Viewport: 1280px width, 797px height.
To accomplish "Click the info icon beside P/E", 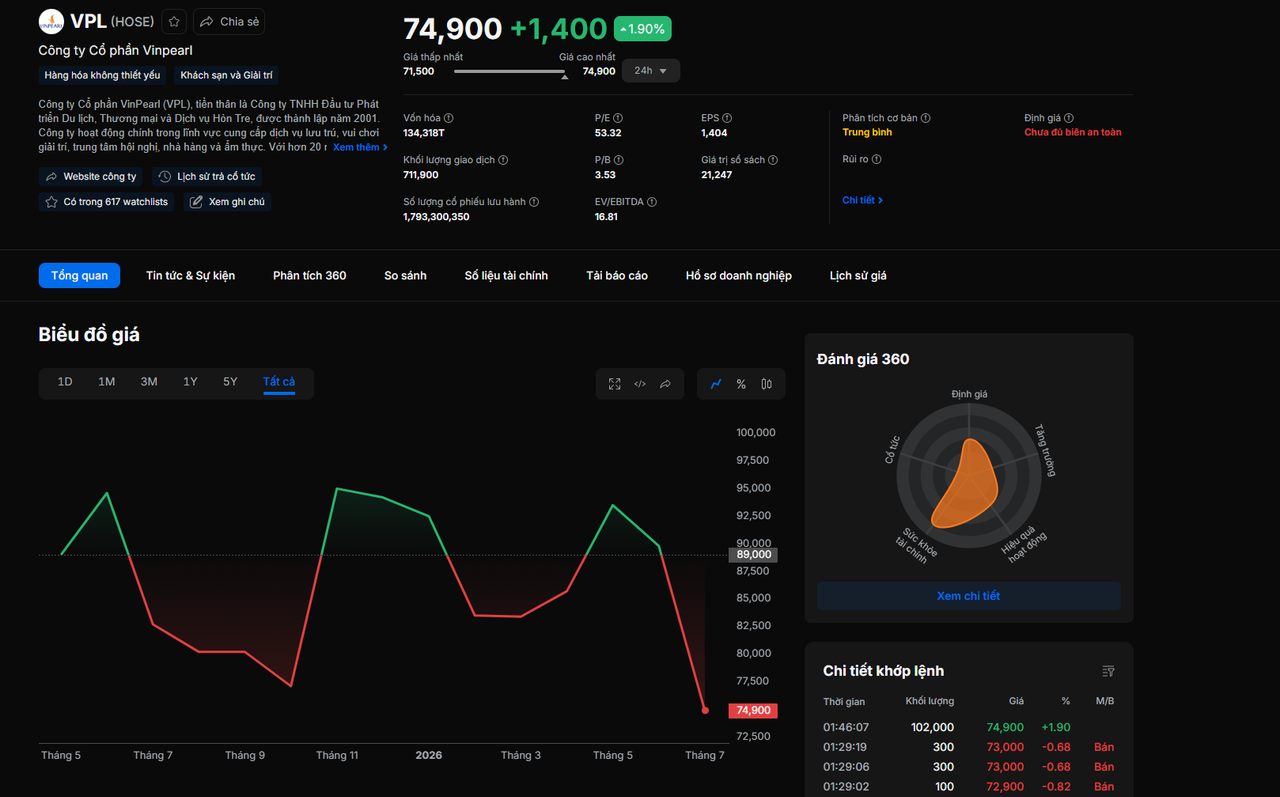I will tap(618, 118).
